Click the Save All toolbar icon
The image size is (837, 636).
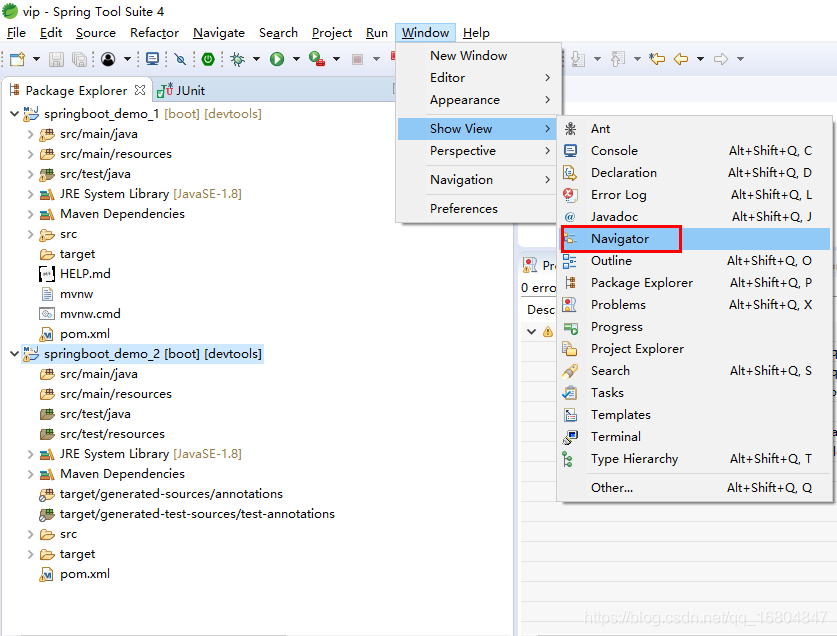pos(79,59)
